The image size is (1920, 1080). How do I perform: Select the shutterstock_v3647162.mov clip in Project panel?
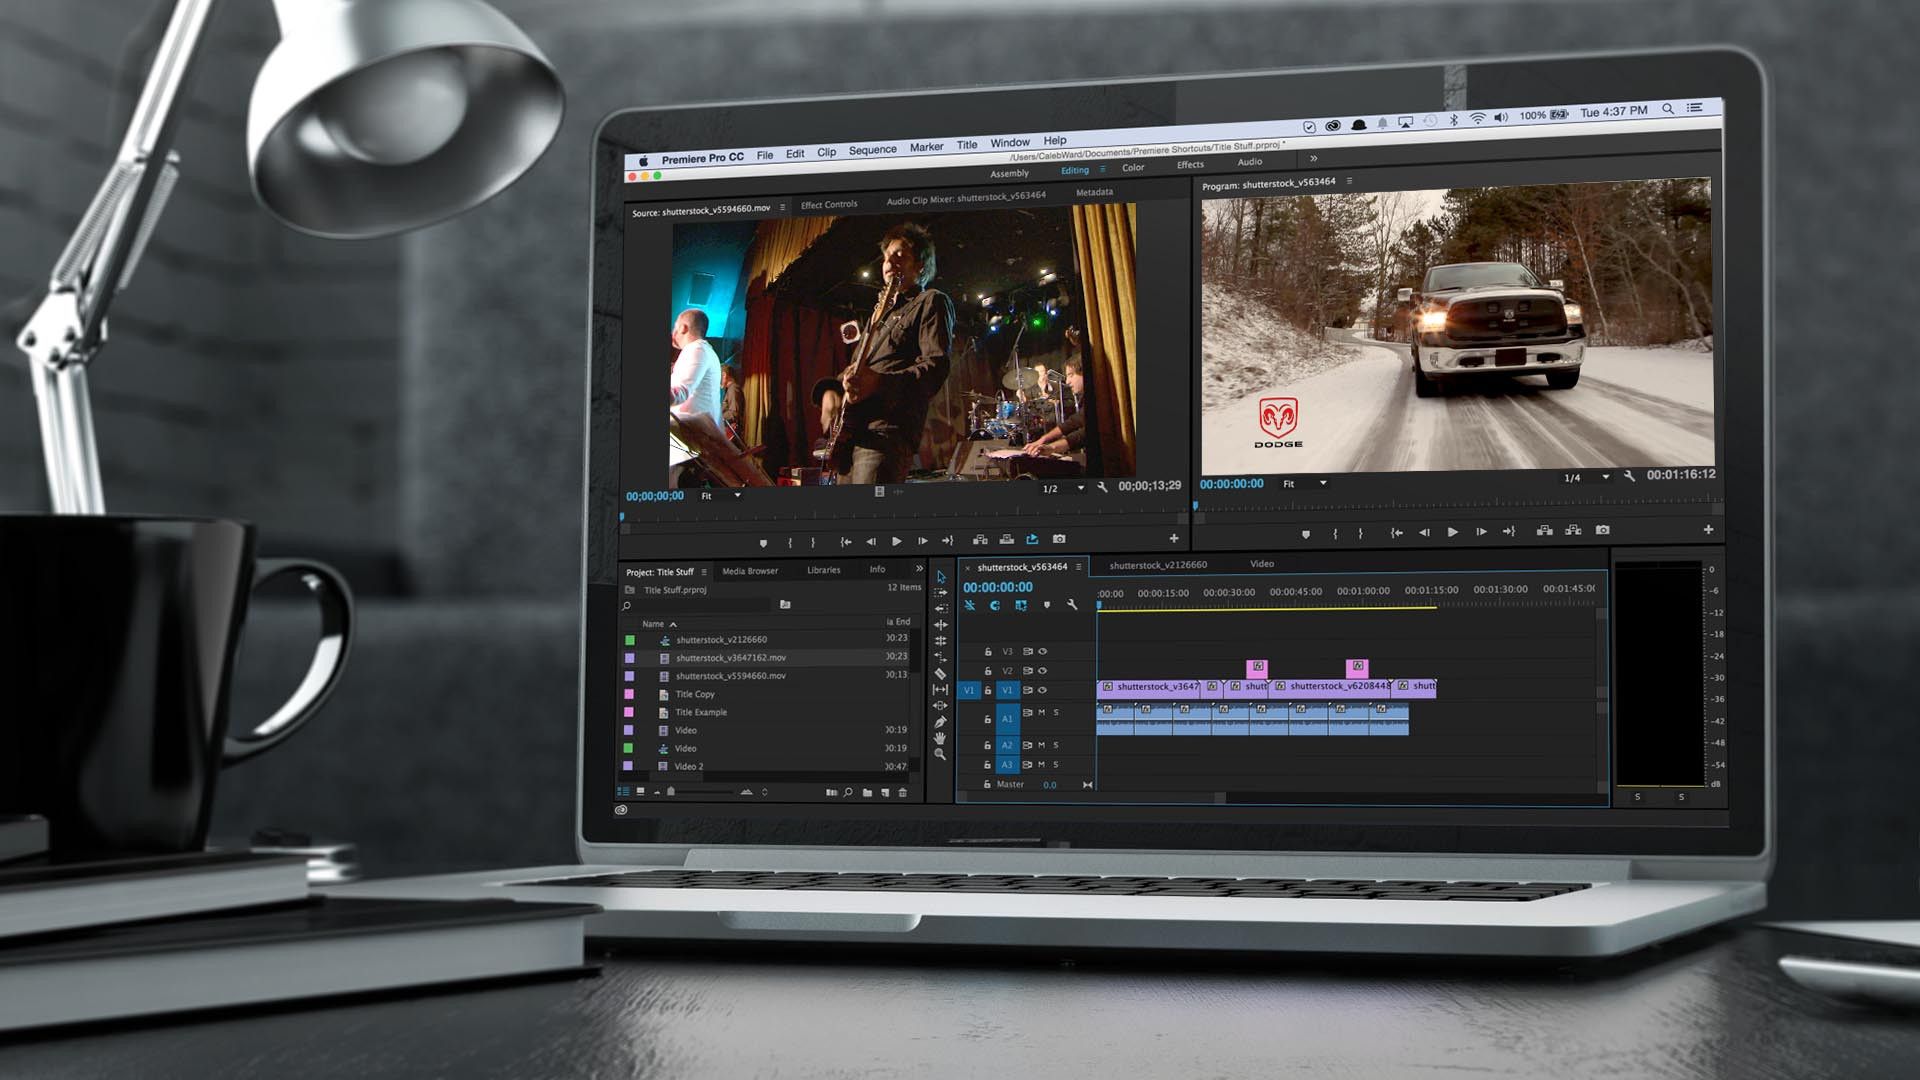point(729,658)
